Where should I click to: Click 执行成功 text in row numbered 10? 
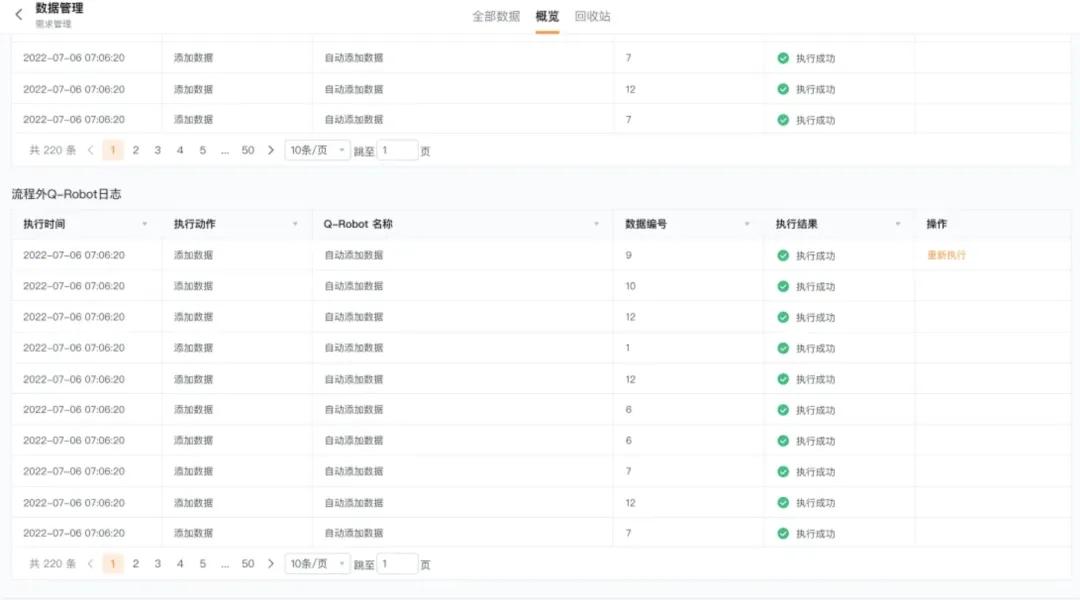point(816,287)
